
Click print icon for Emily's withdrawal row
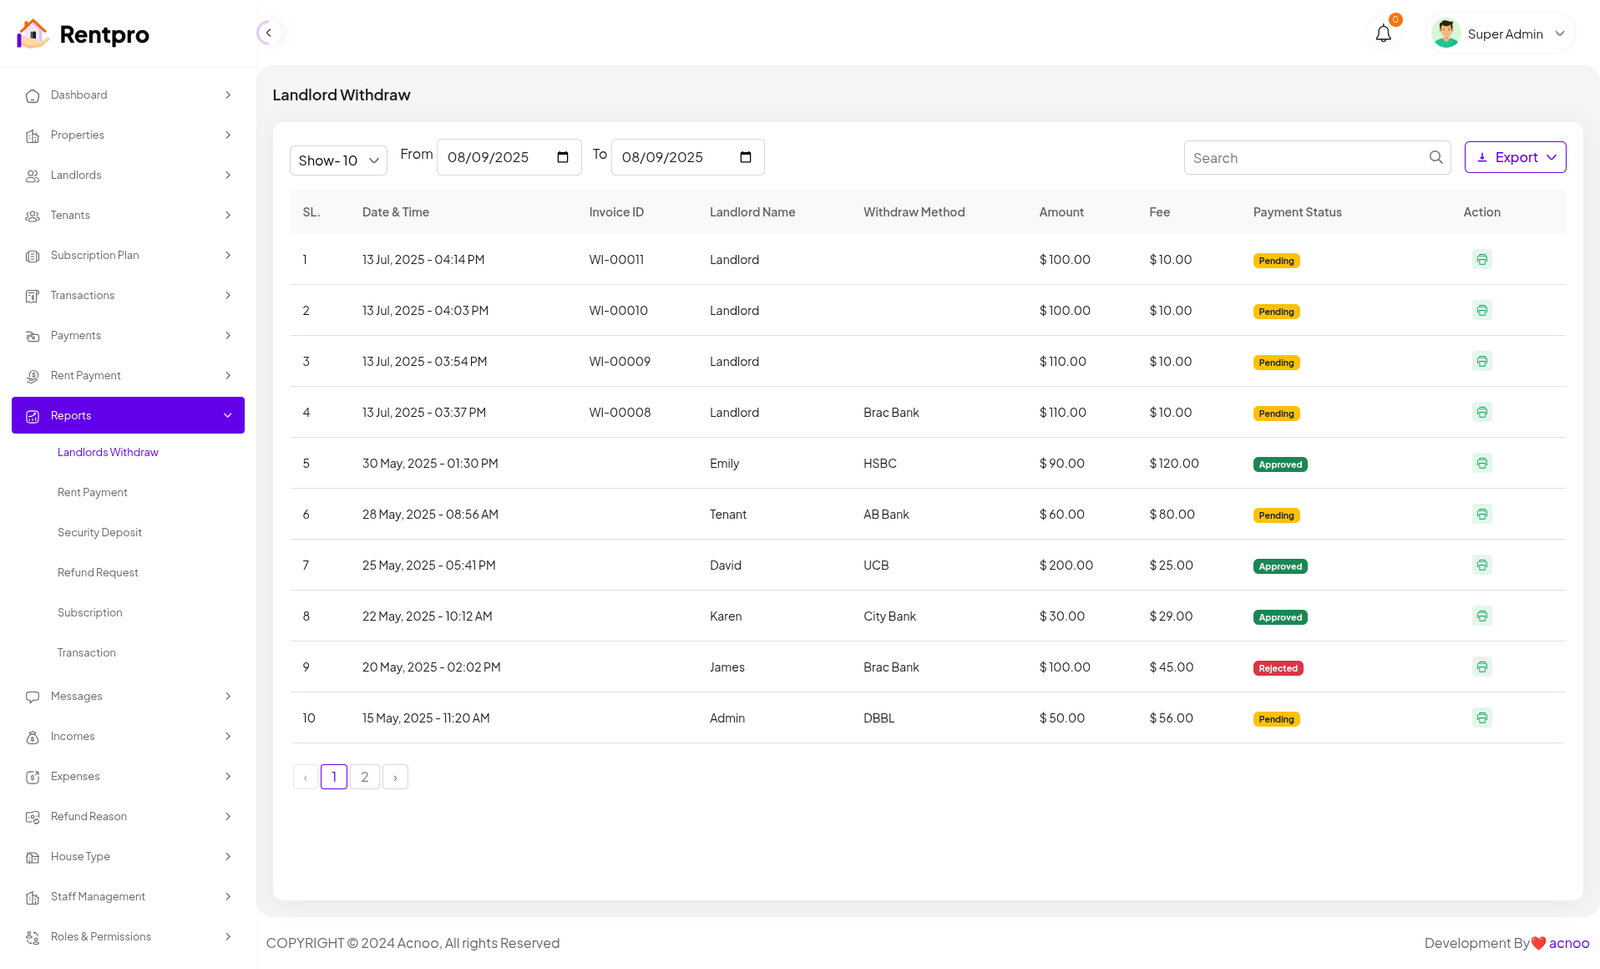(x=1481, y=464)
